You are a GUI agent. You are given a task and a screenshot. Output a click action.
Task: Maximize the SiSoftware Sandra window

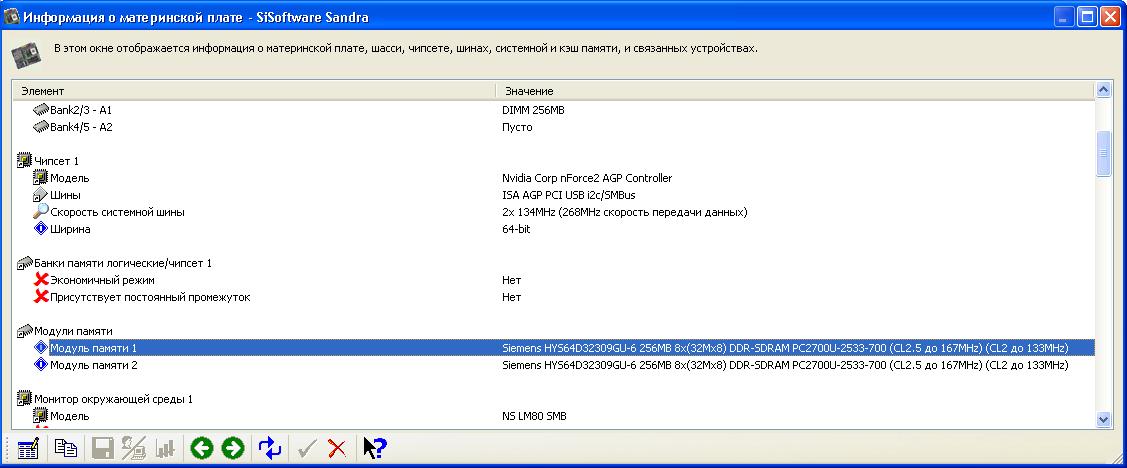(1087, 17)
